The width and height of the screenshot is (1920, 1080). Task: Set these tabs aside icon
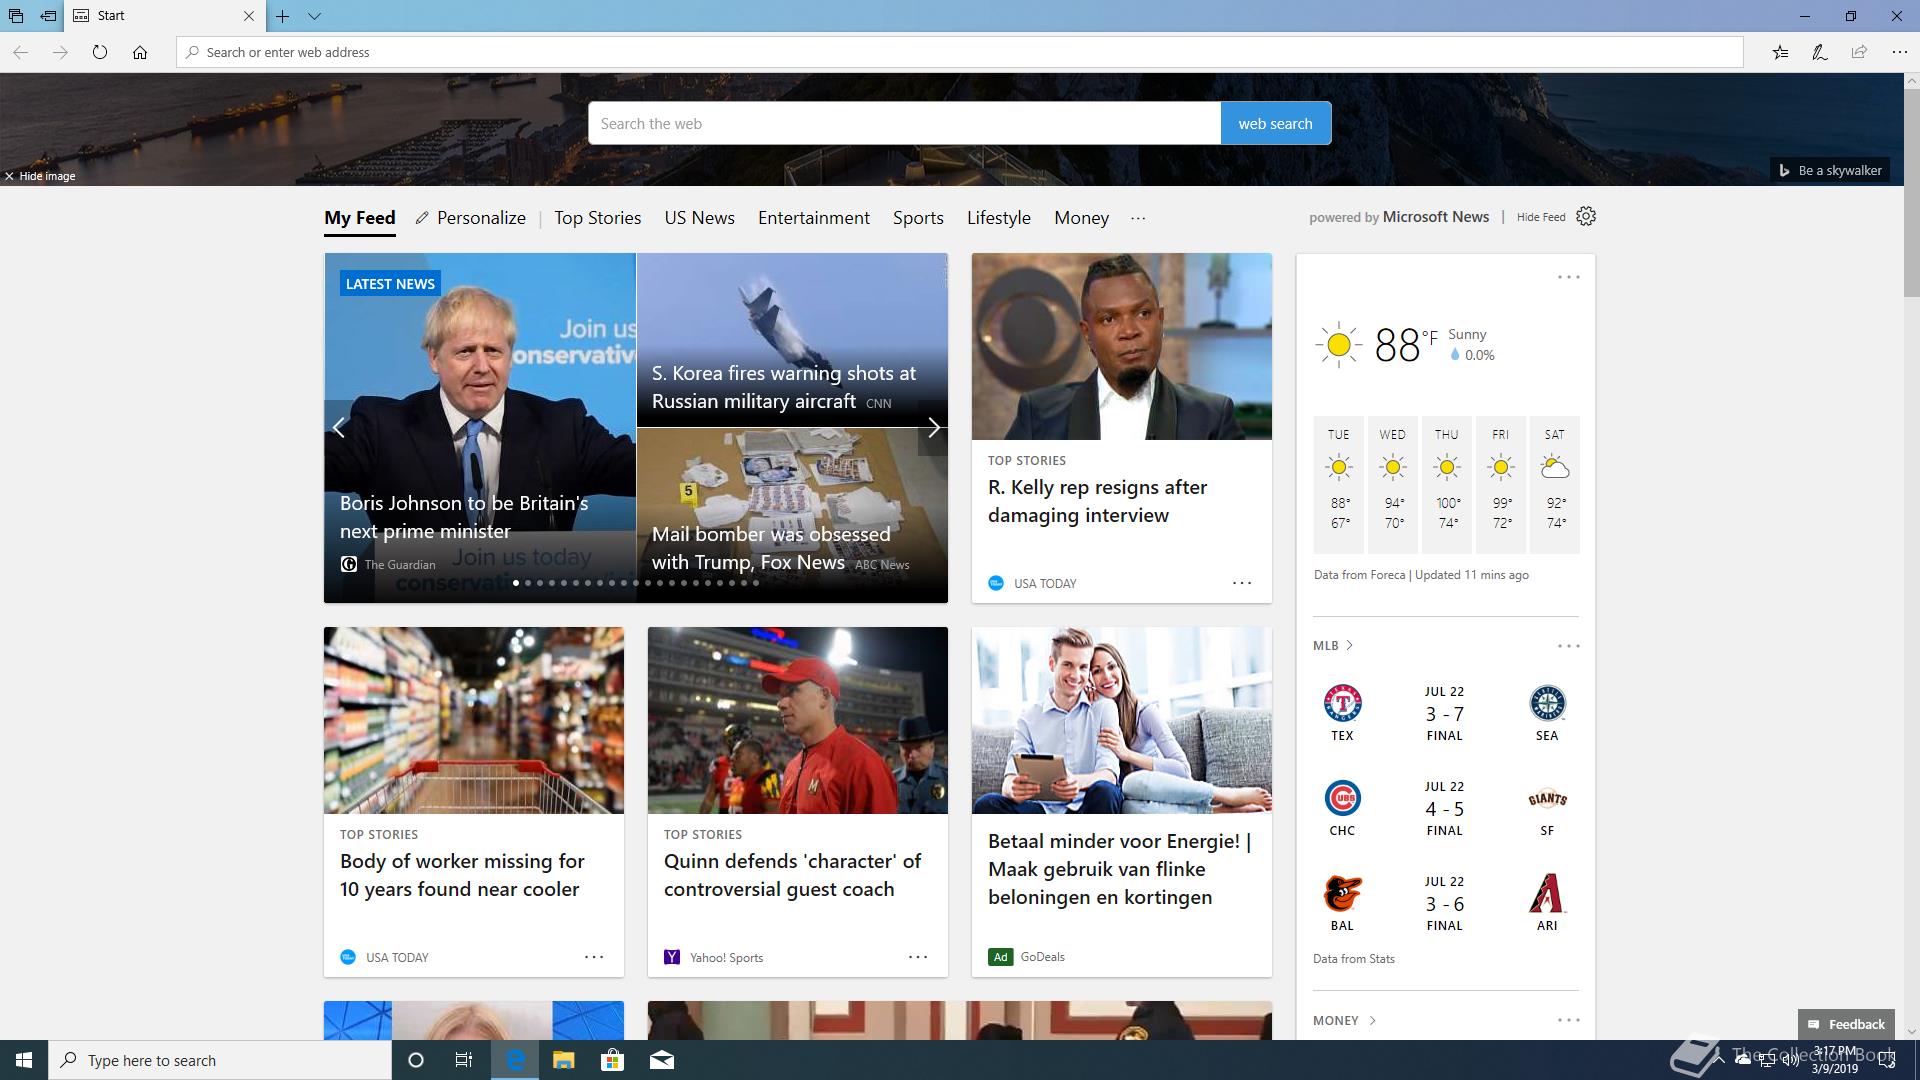(48, 16)
